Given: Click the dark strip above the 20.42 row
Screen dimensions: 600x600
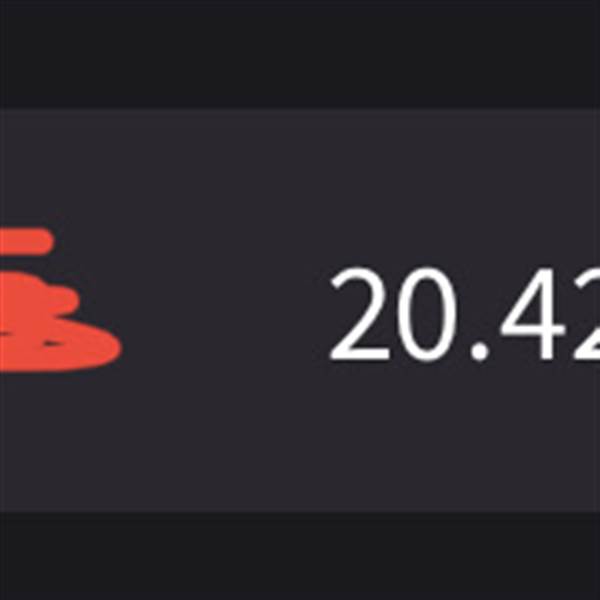Looking at the screenshot, I should (300, 54).
